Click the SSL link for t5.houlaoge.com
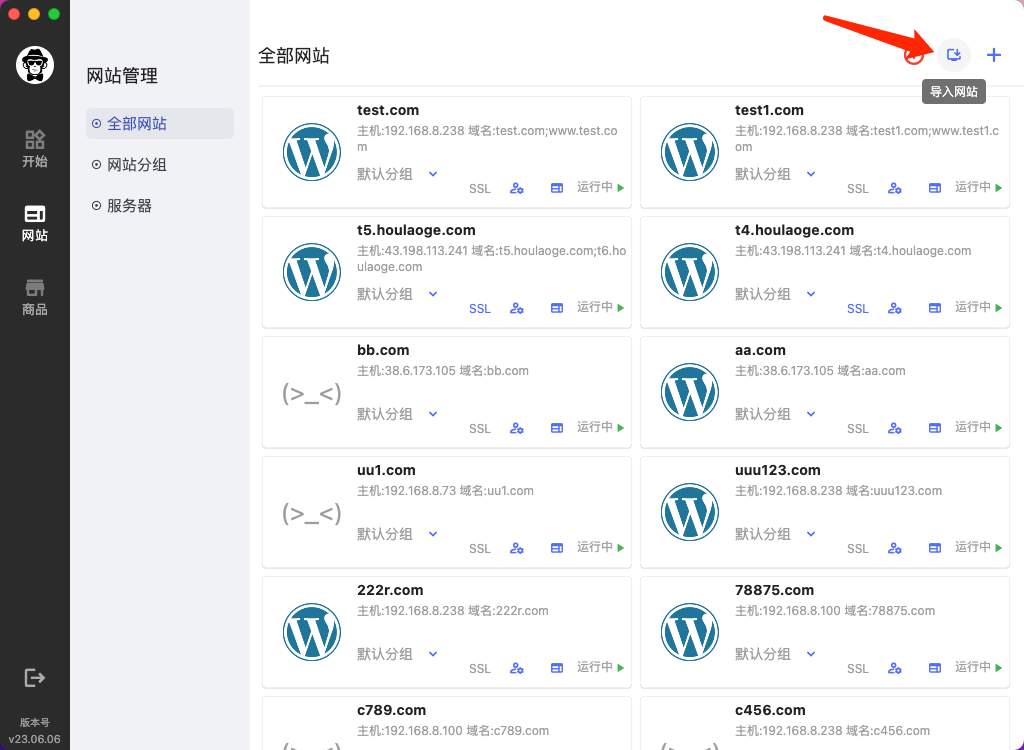 (x=479, y=308)
